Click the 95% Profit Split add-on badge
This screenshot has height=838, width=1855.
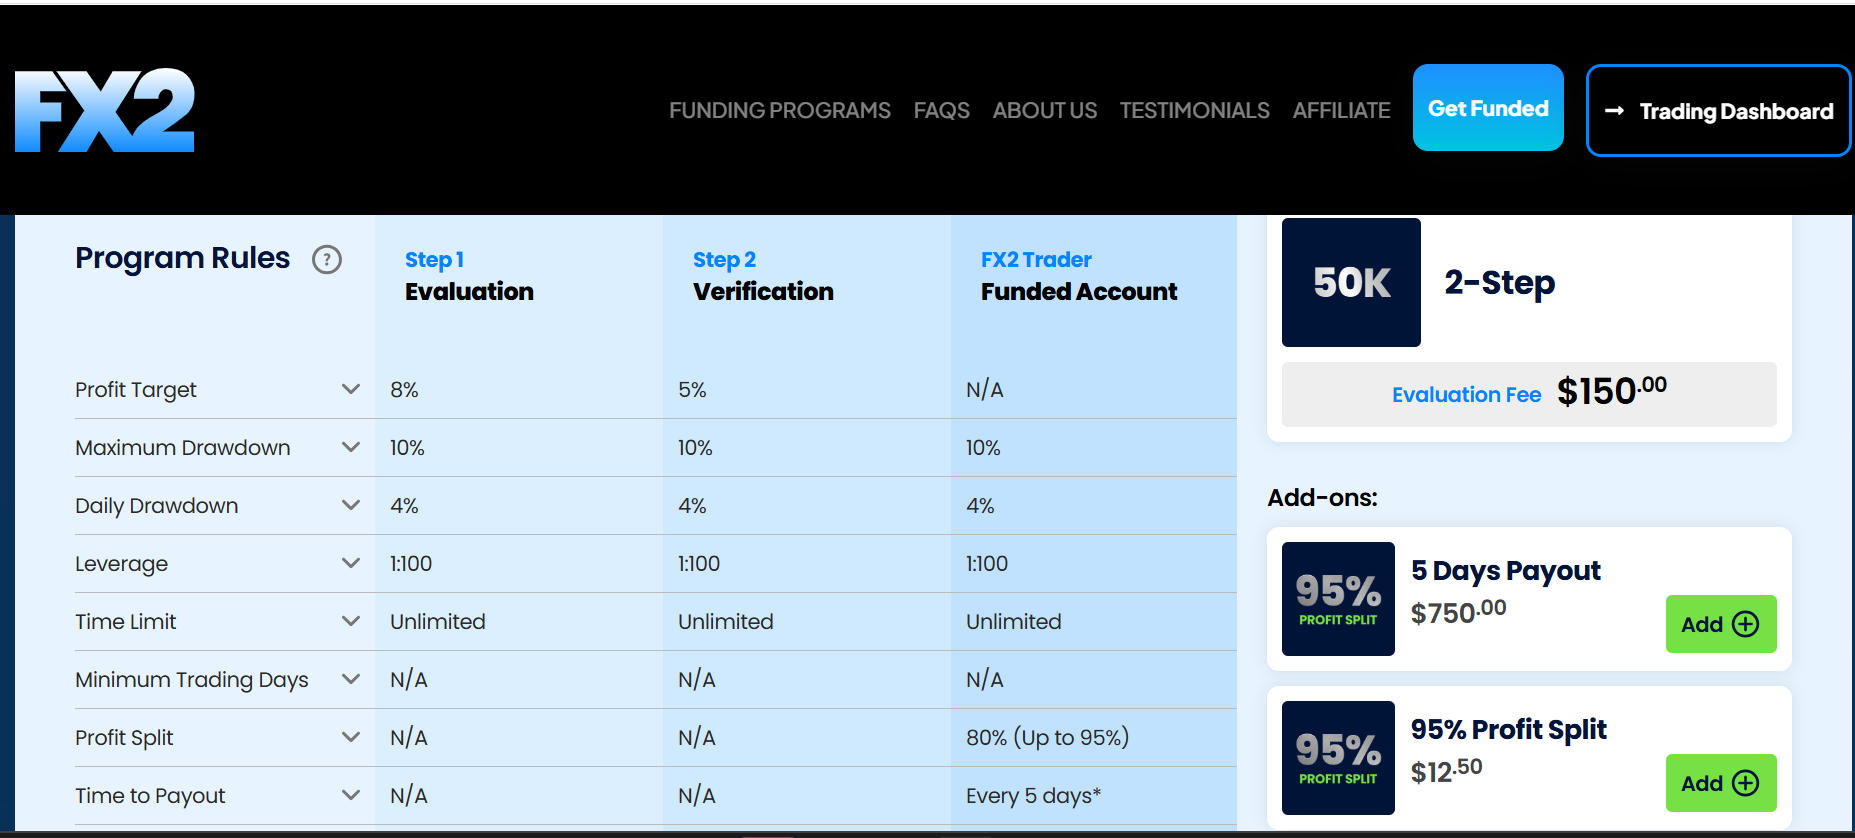click(1338, 758)
